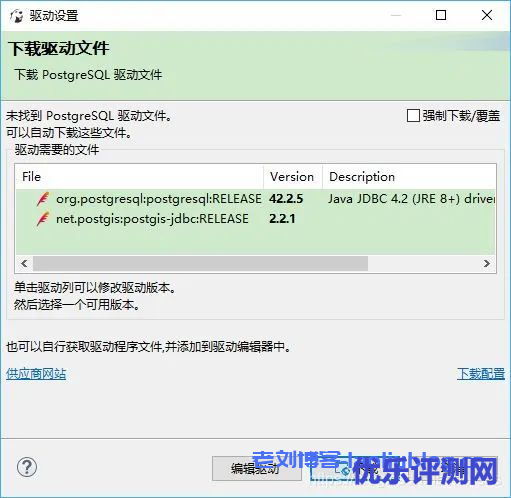Viewport: 511px width, 498px height.
Task: Click the DBeaver icon in the title bar
Action: pos(16,16)
